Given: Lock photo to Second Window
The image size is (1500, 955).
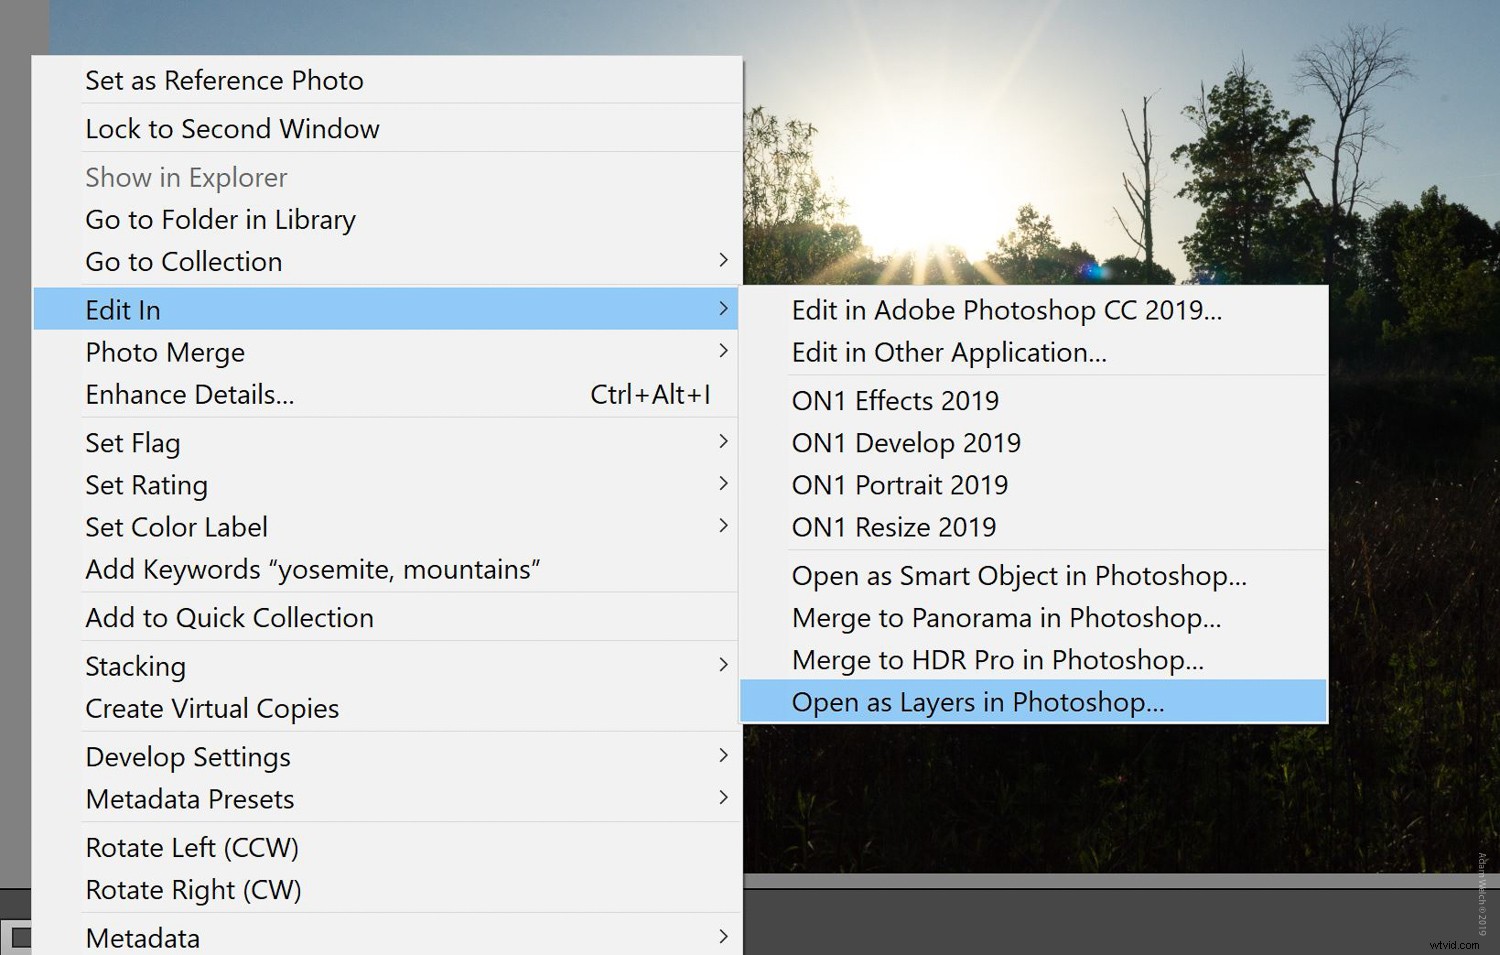Looking at the screenshot, I should [232, 128].
